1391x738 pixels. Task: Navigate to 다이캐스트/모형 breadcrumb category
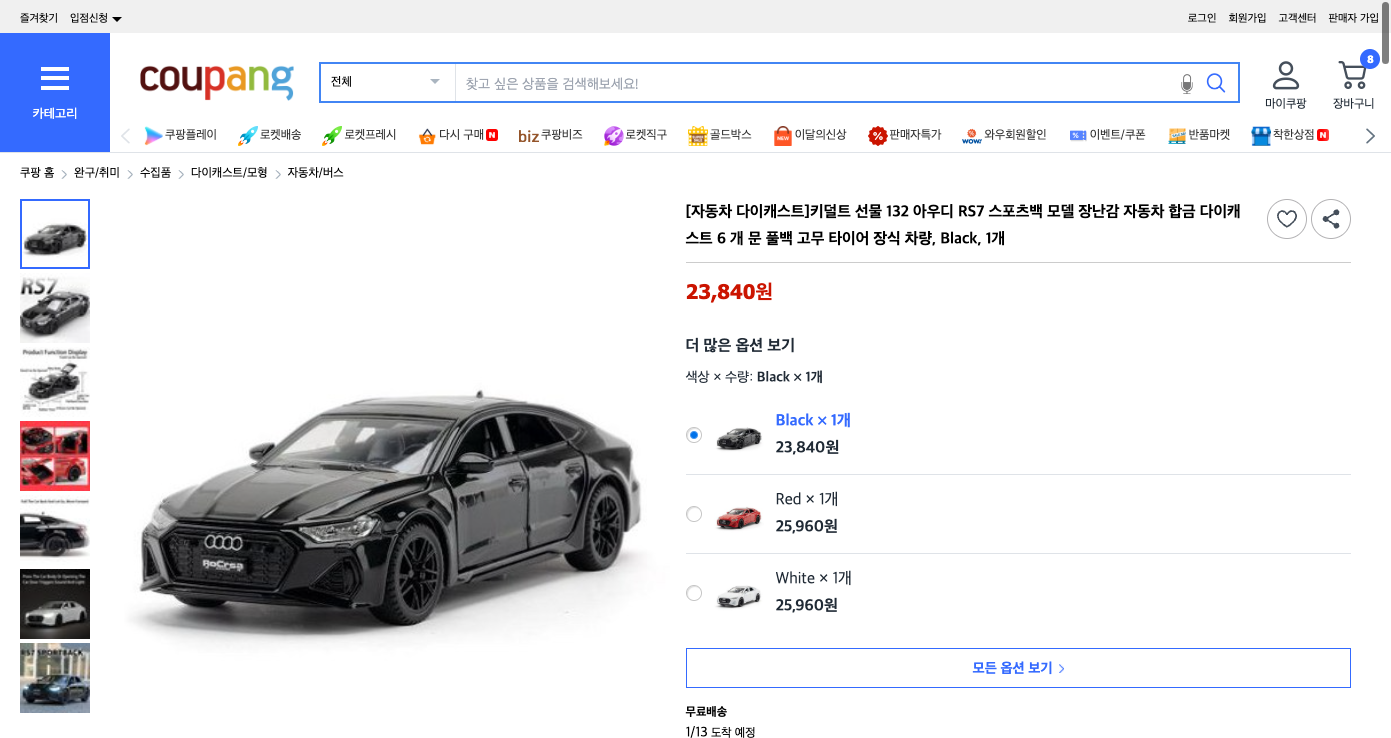(x=228, y=171)
